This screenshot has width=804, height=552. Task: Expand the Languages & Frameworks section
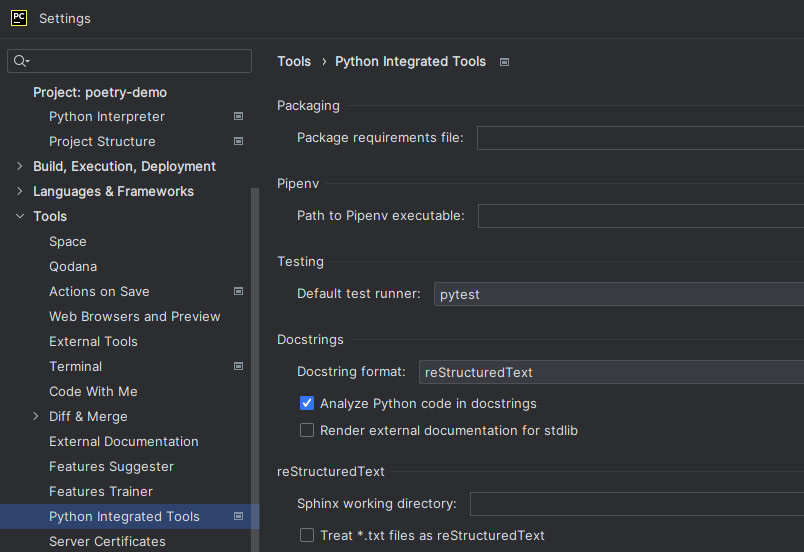pos(20,192)
